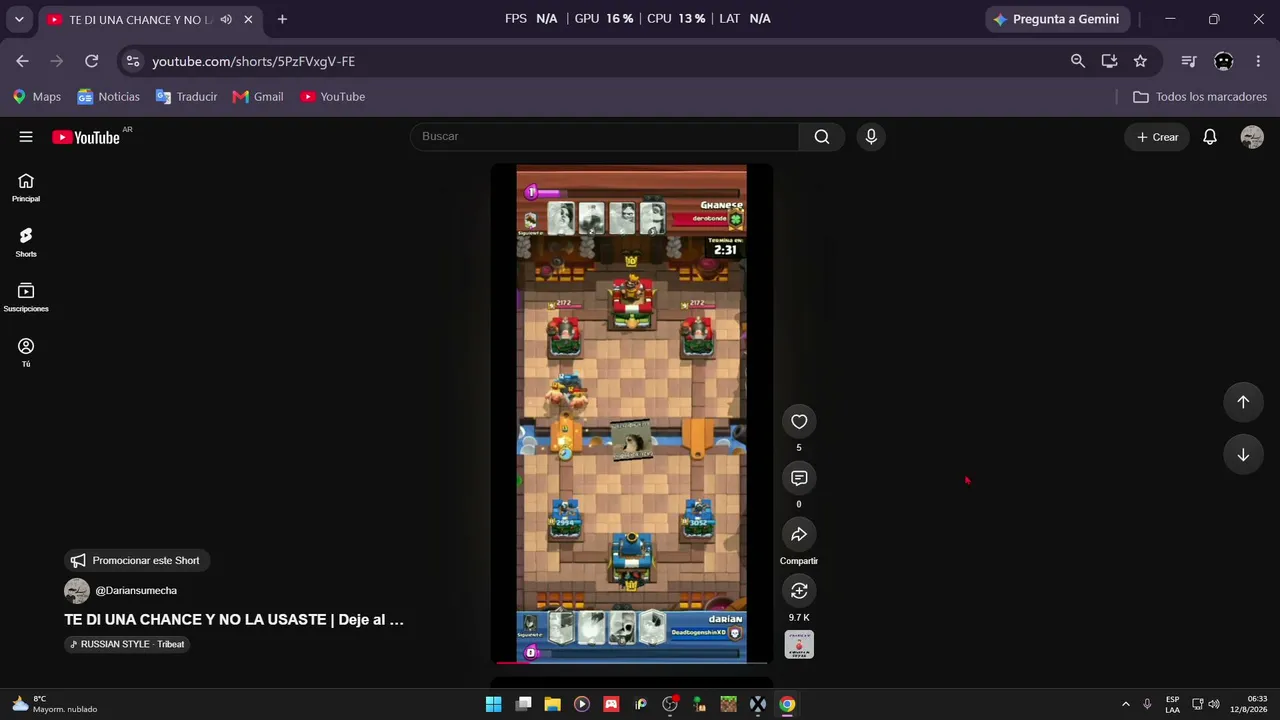Open YouTube notifications bell
This screenshot has width=1280, height=720.
[x=1210, y=137]
